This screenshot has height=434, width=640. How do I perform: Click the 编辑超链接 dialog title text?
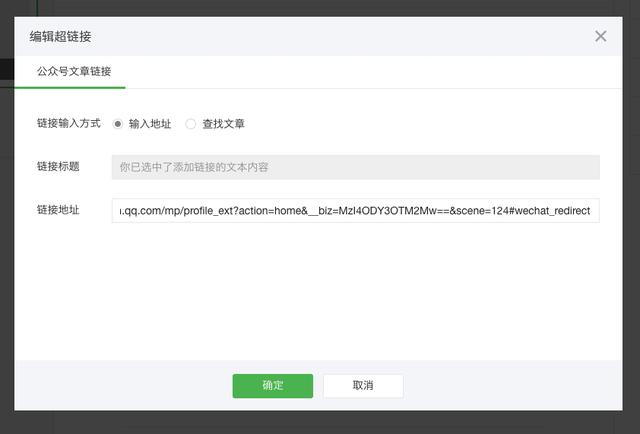pos(61,37)
